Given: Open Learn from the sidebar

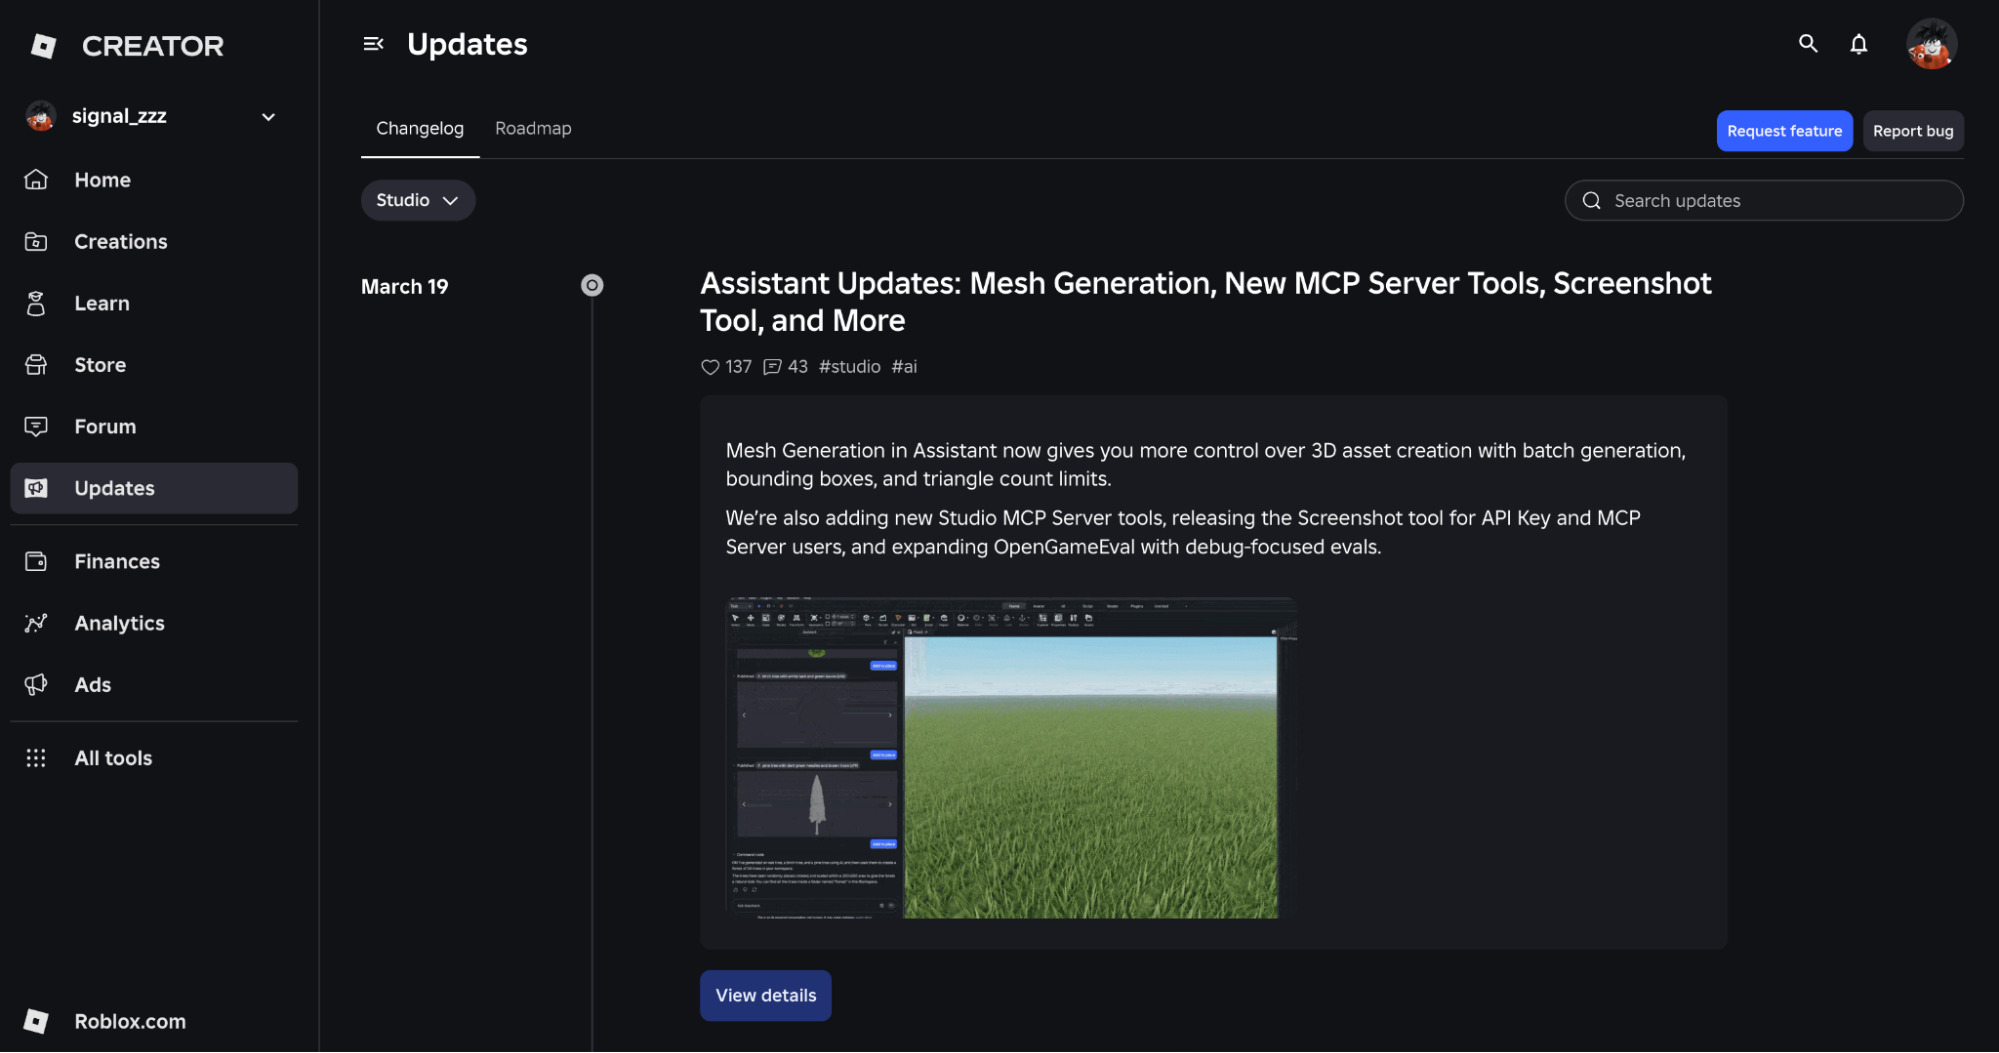Looking at the screenshot, I should (x=154, y=304).
